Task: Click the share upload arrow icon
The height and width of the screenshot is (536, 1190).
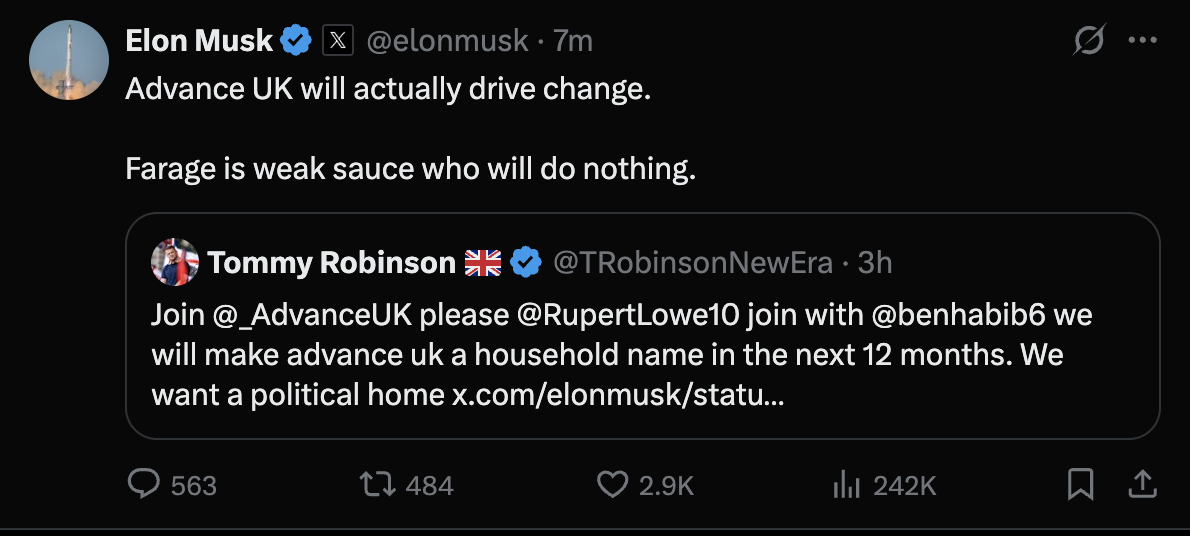Action: click(1141, 485)
